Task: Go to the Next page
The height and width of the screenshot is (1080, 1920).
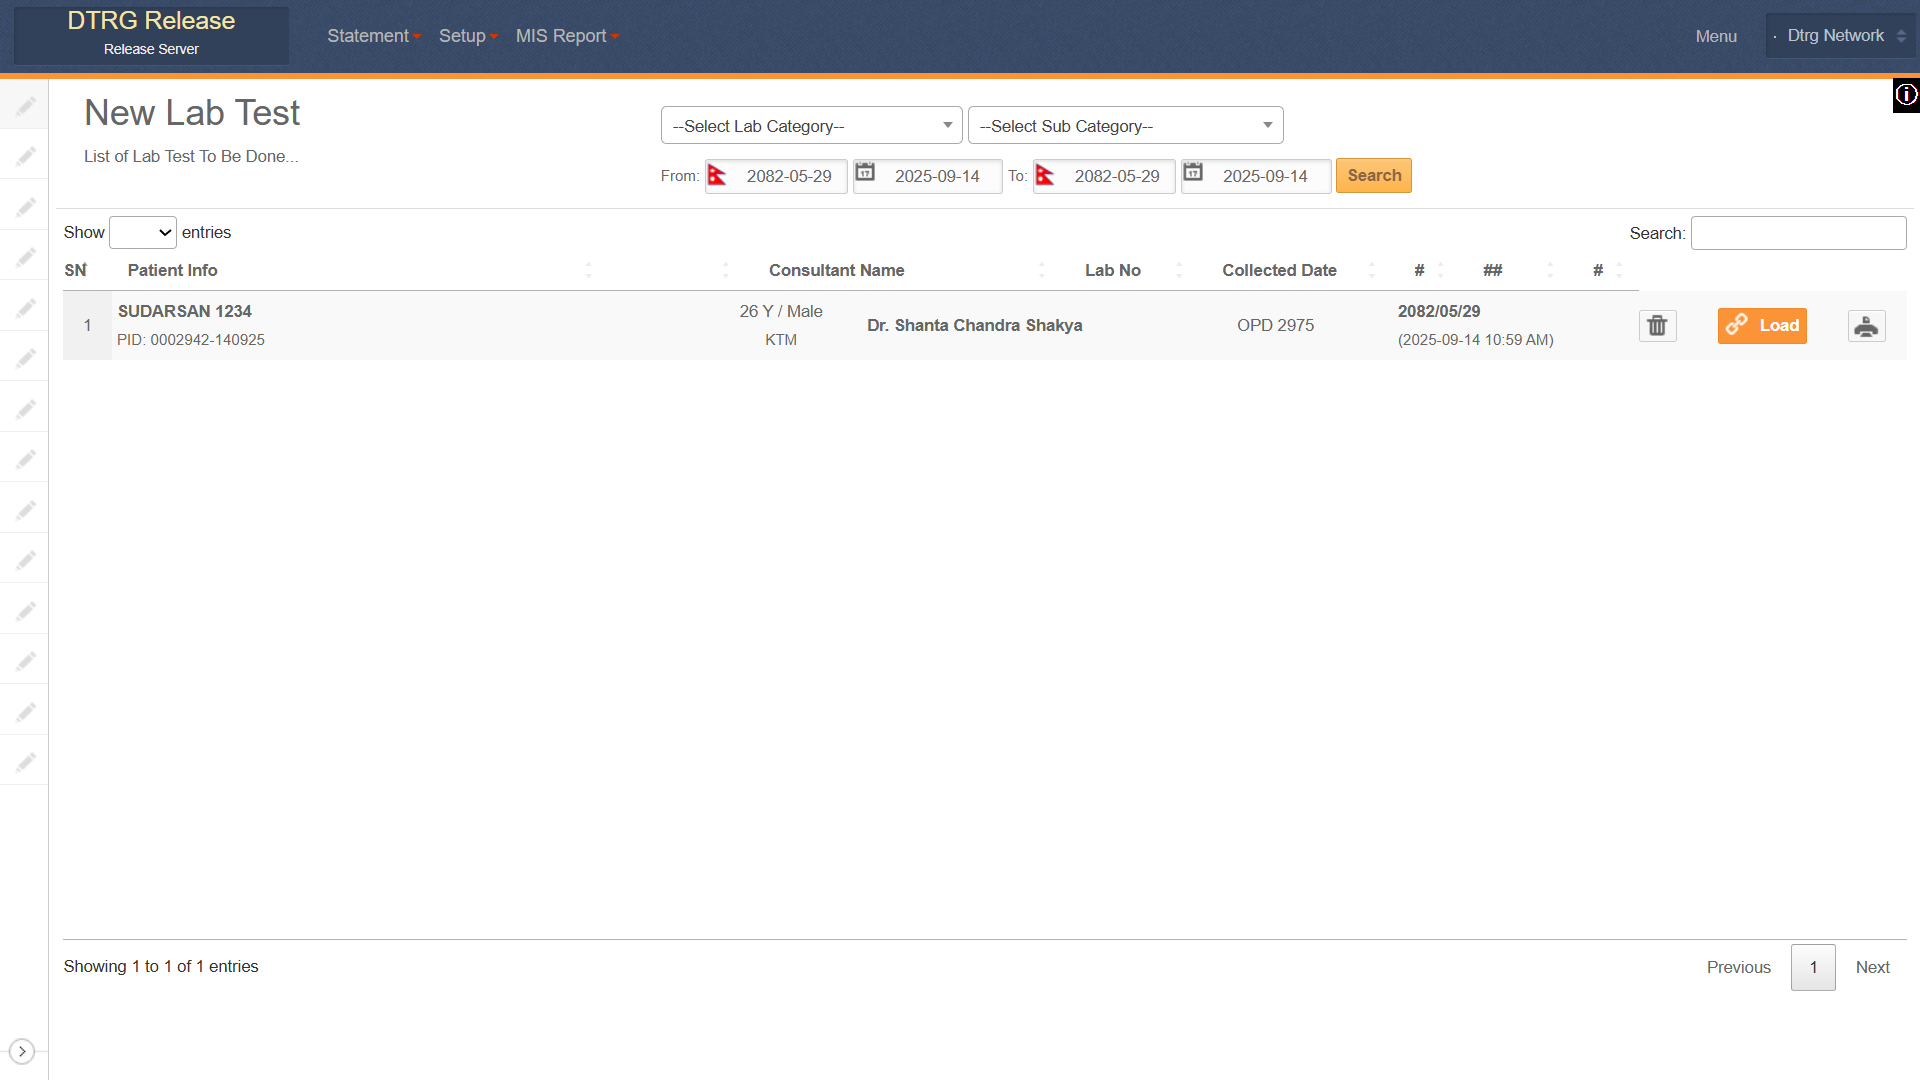Action: pos(1872,967)
